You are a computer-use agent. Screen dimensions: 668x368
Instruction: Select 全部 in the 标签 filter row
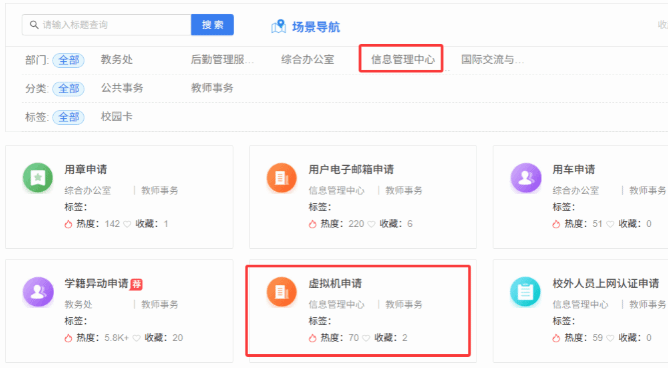tap(69, 117)
